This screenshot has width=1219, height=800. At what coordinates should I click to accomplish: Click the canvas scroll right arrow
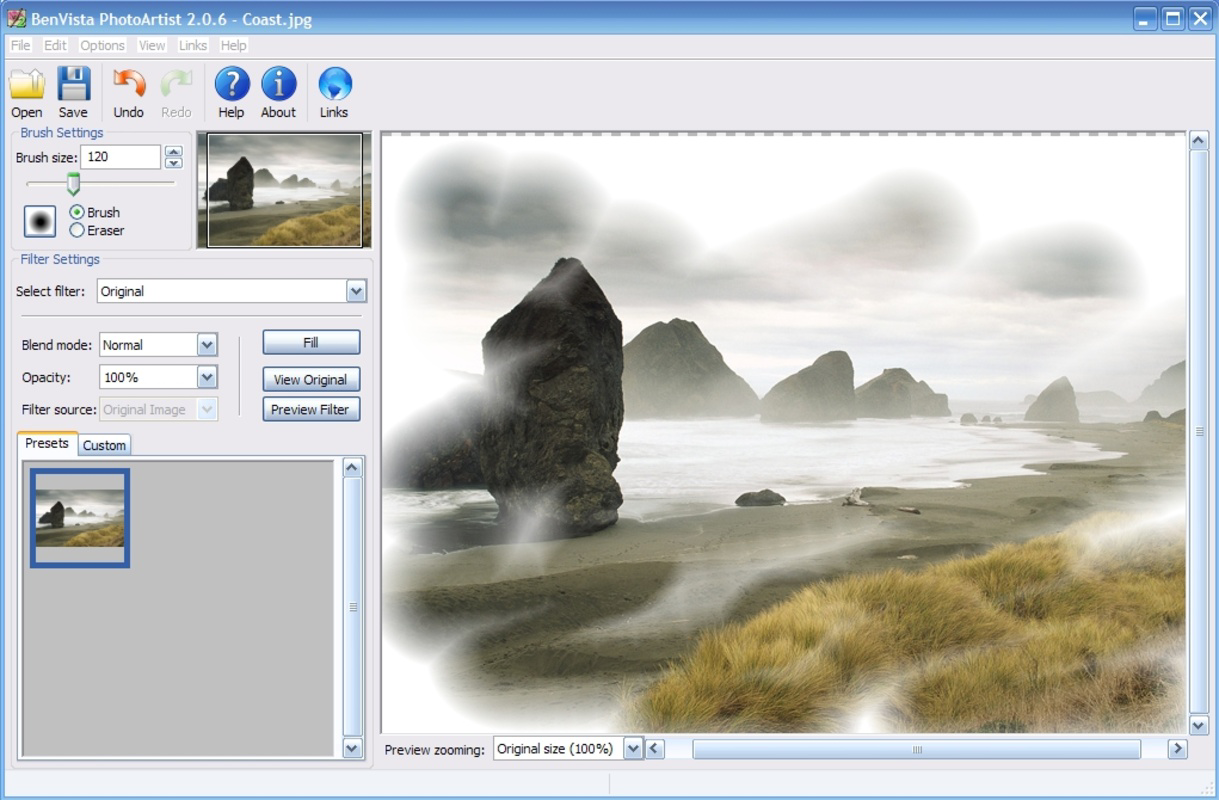click(1177, 748)
